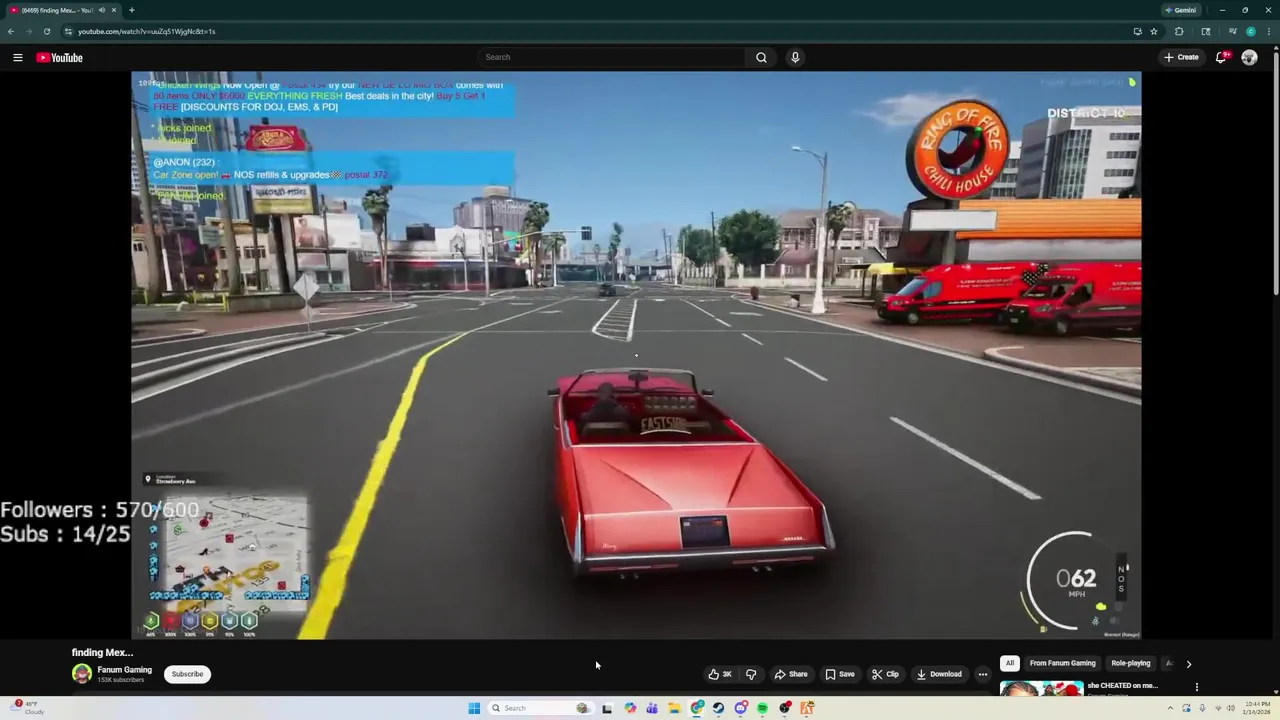
Task: Open the Windows Start menu
Action: coord(474,708)
